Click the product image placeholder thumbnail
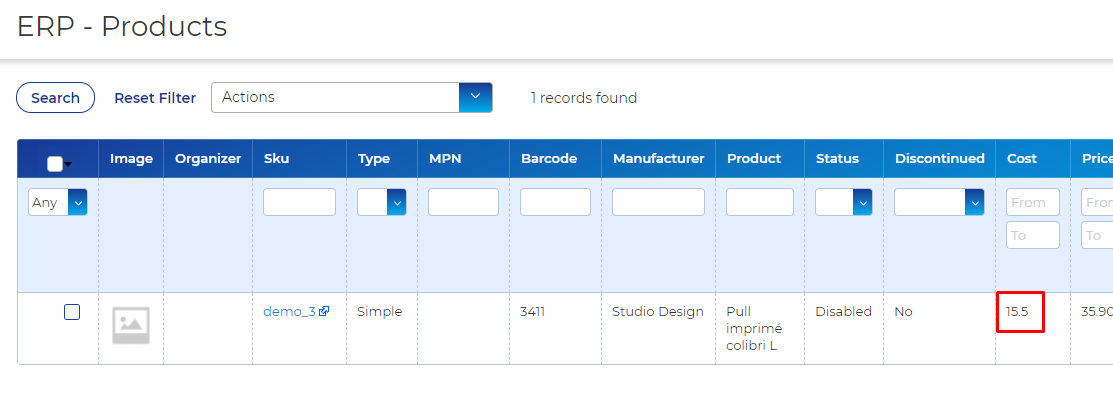This screenshot has height=411, width=1113. 131,325
